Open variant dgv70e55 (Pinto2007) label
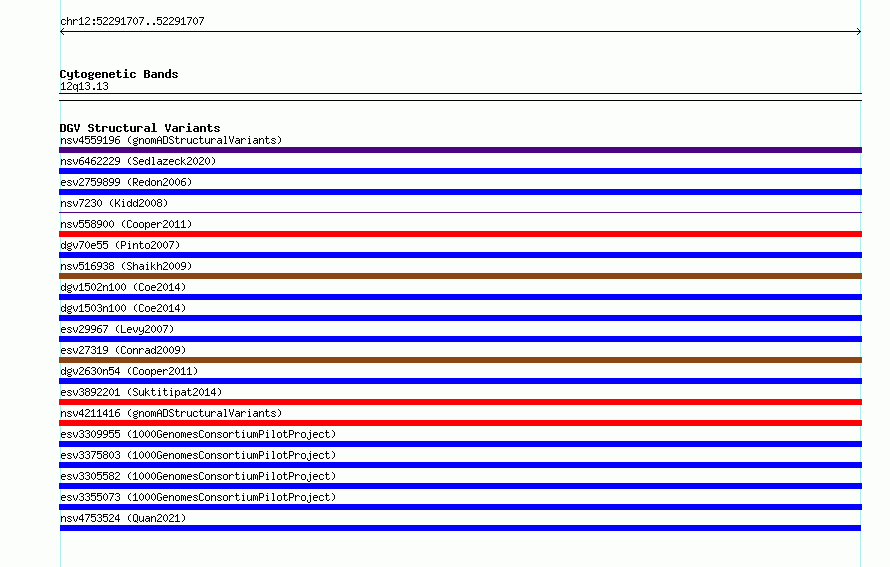This screenshot has height=567, width=890. [120, 245]
